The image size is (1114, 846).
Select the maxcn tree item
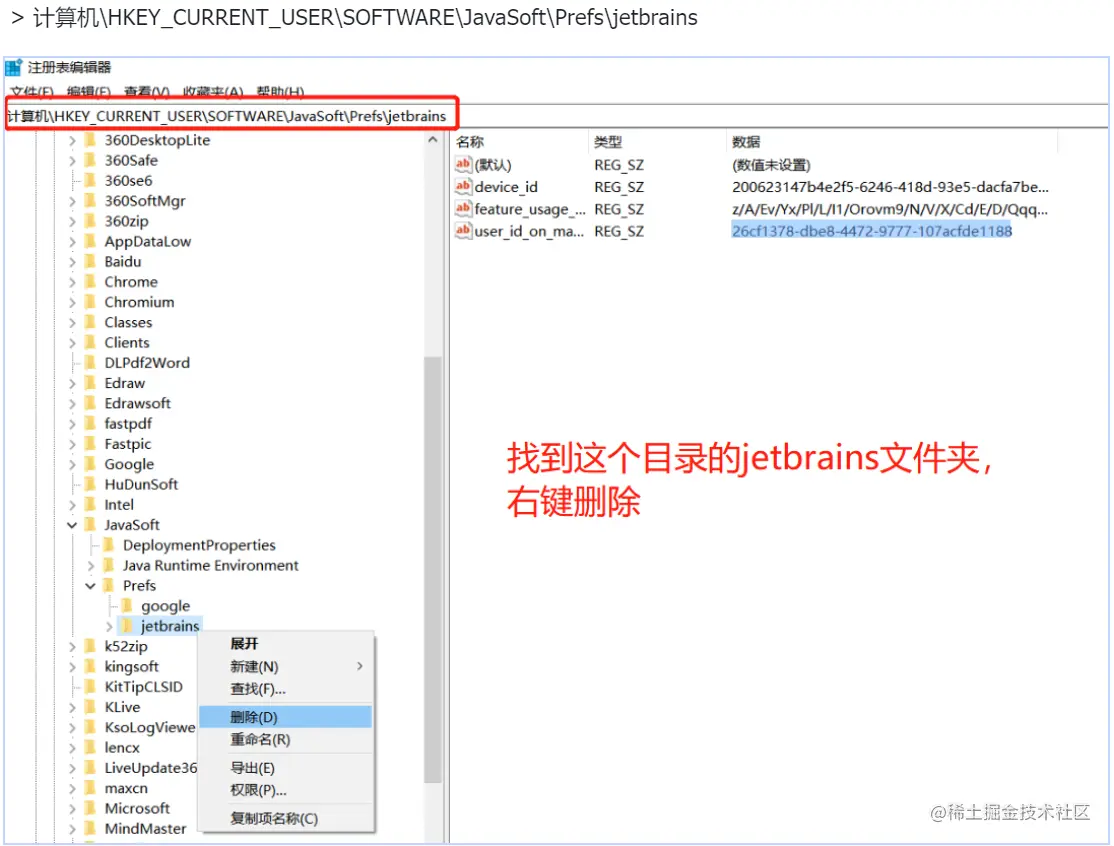pos(126,788)
